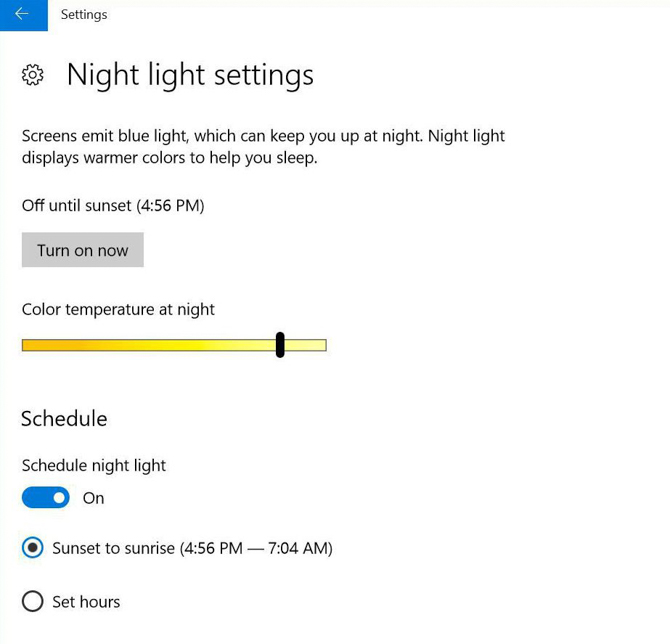The height and width of the screenshot is (644, 670).
Task: Click the color temperature slider handle
Action: tap(280, 345)
